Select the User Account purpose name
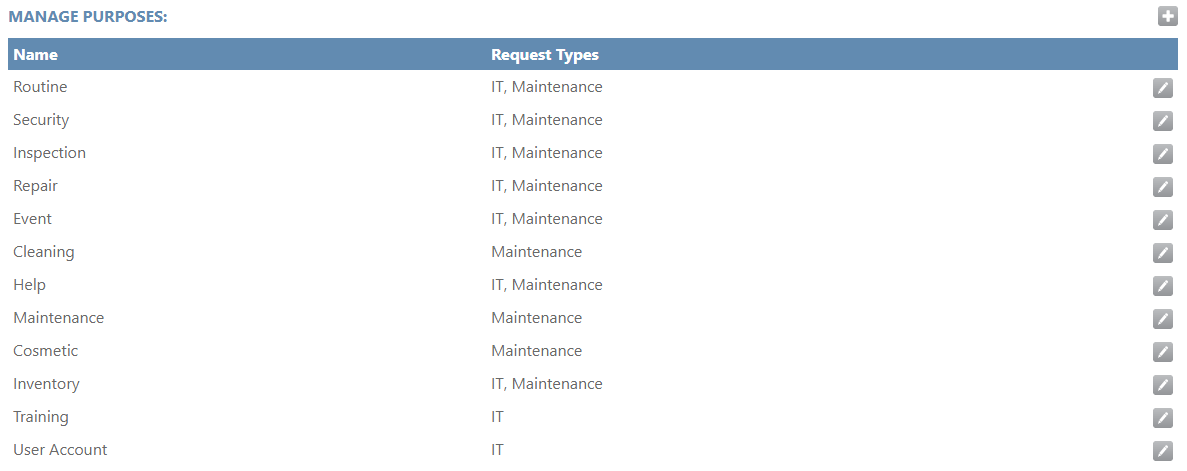This screenshot has height=471, width=1187. pos(60,450)
